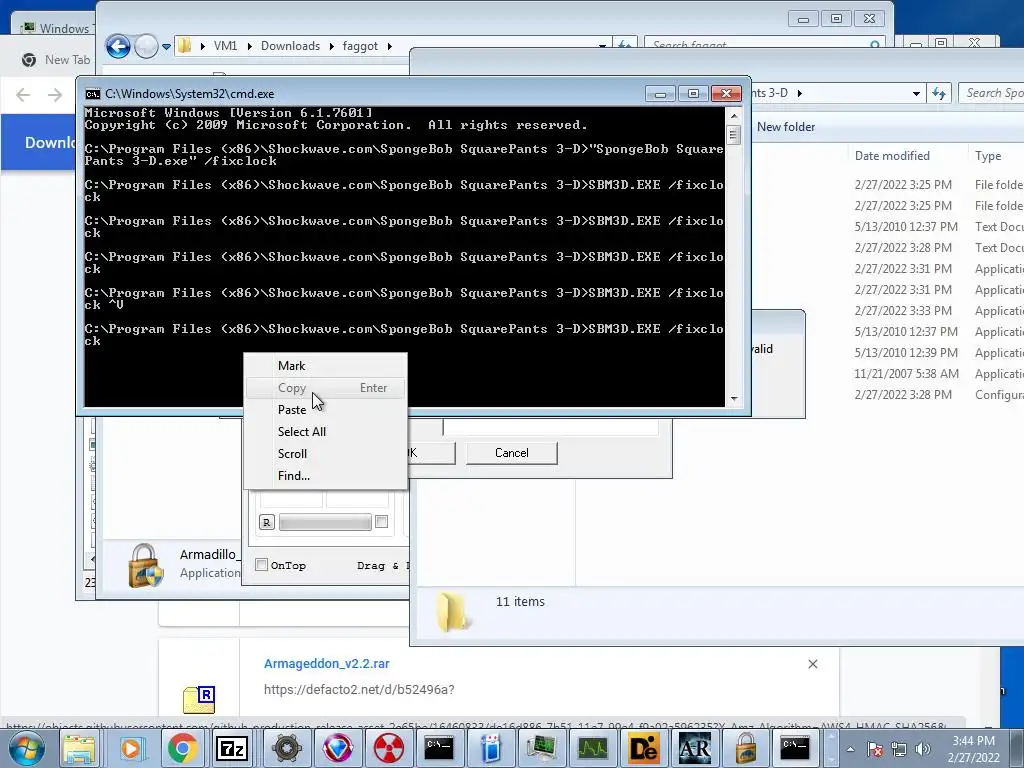1024x768 pixels.
Task: Click Chrome's forward navigation arrow
Action: (x=55, y=95)
